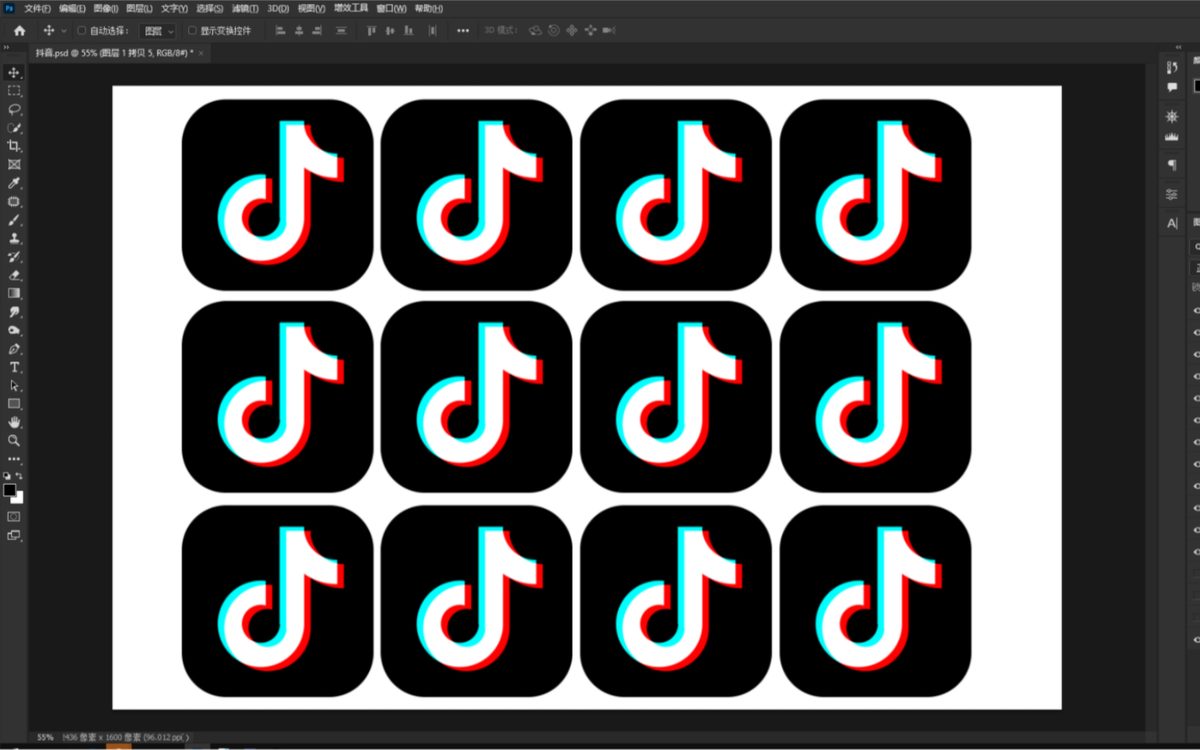Align vertical centers in options bar

(390, 31)
